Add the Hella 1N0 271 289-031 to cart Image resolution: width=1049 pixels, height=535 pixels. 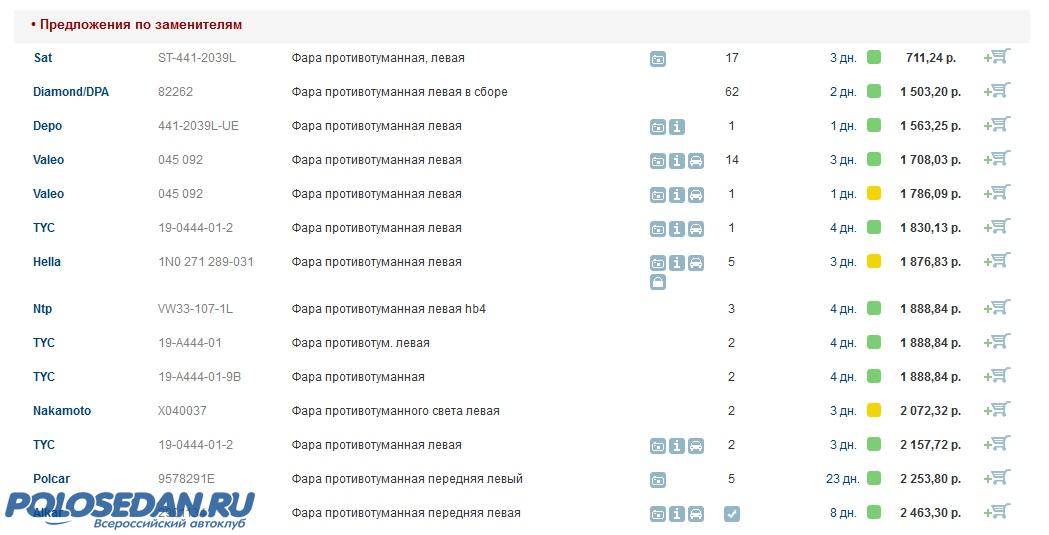tap(997, 262)
